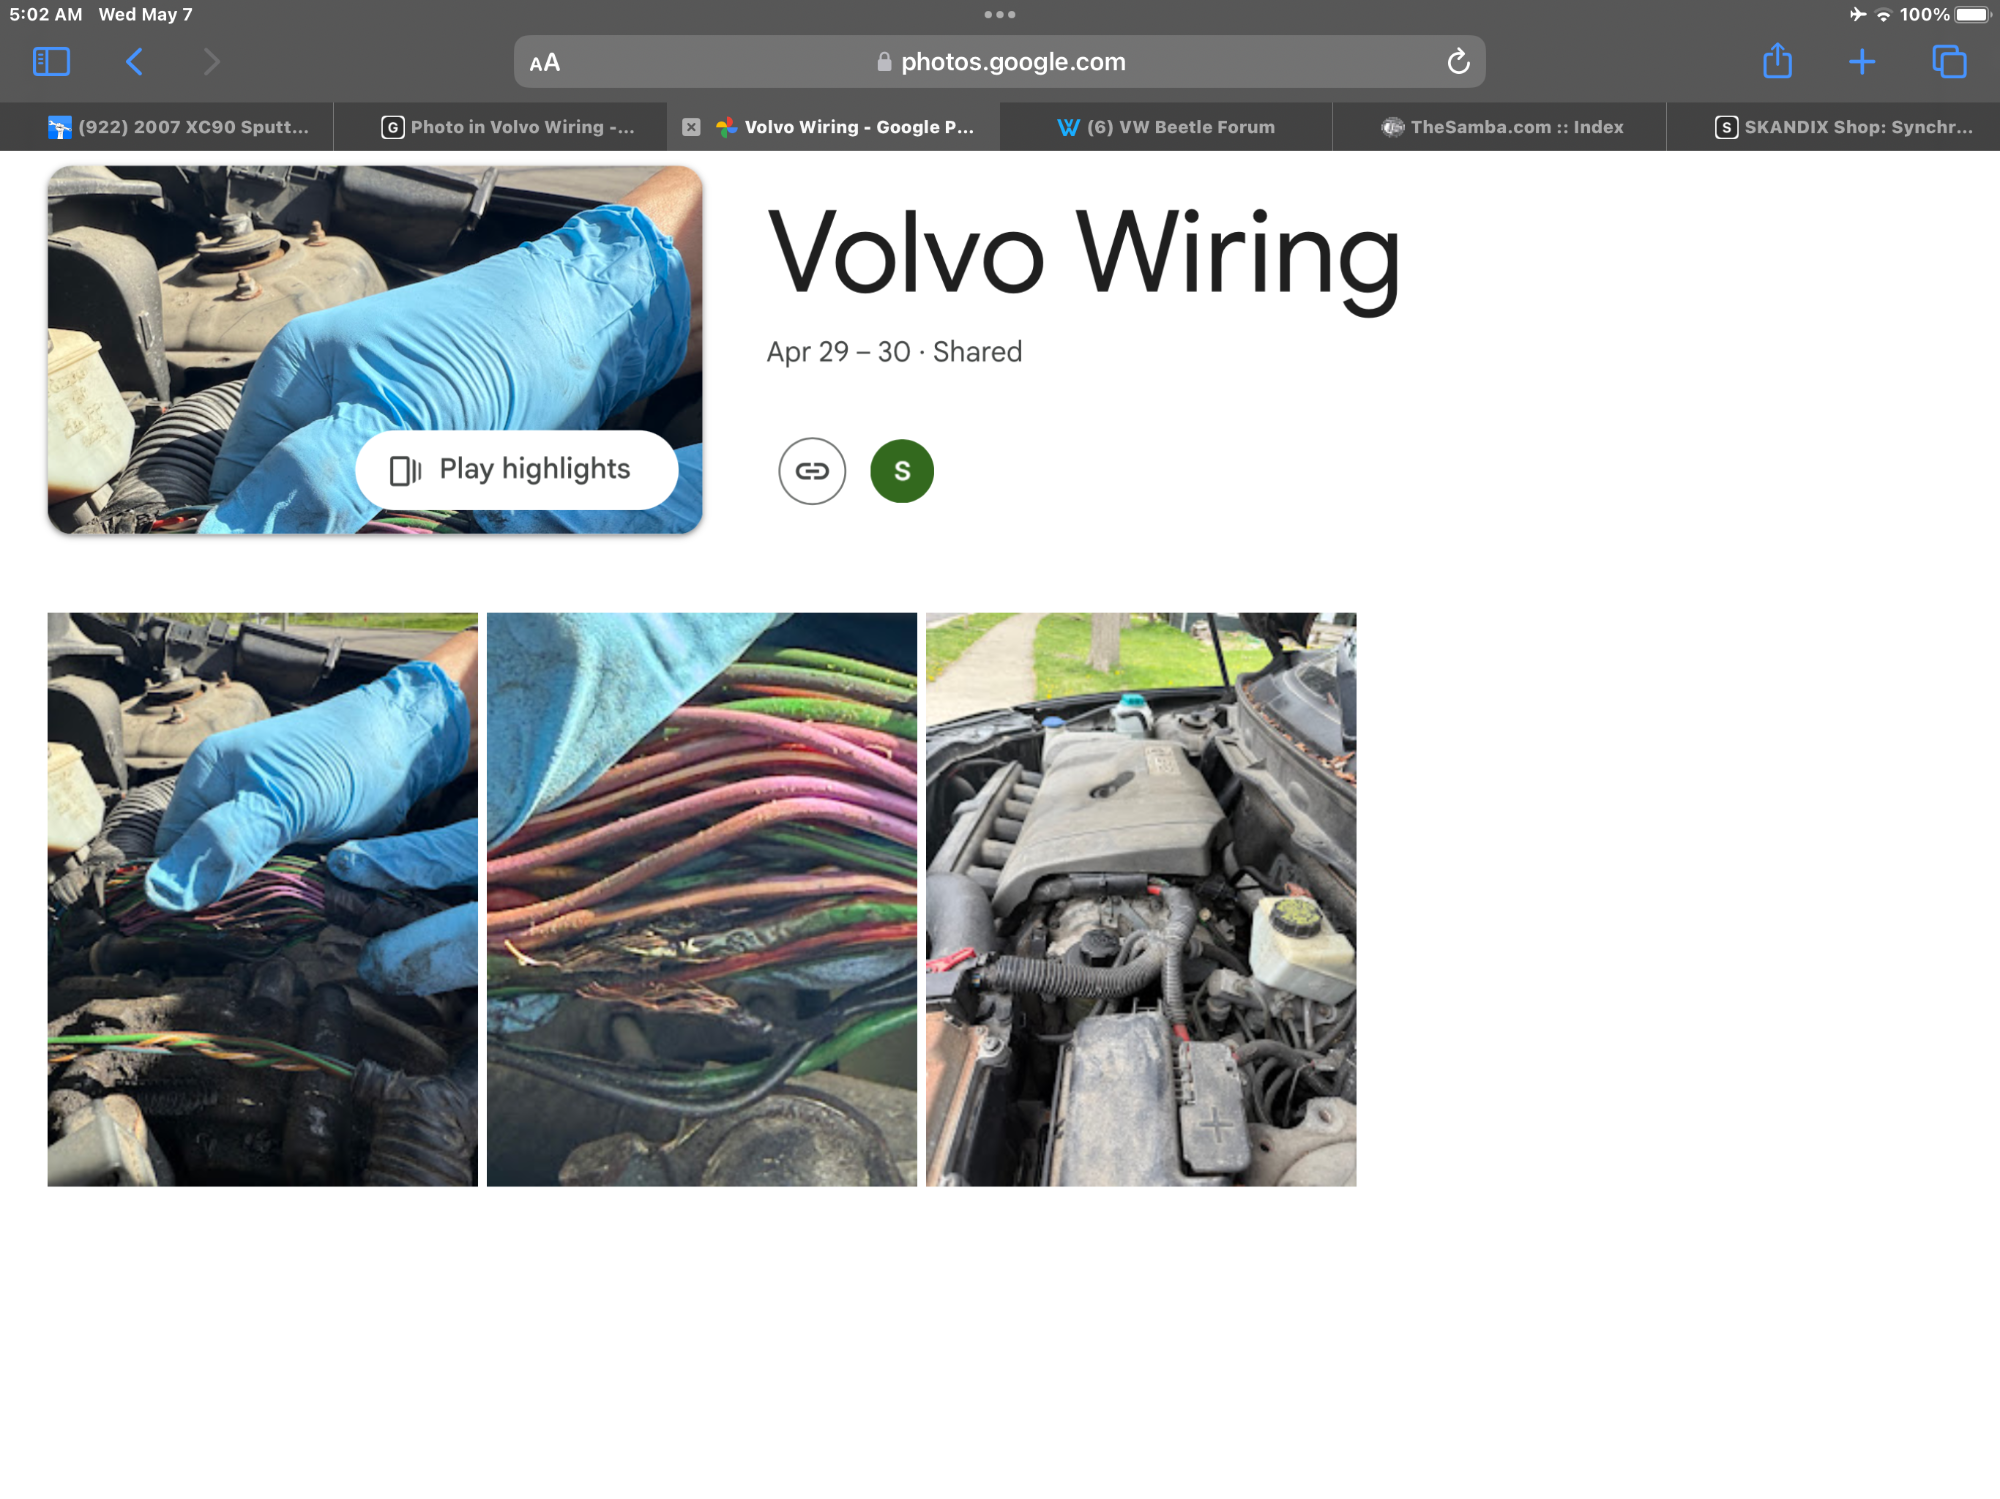
Task: Tap the three-dot multitasking menu
Action: tap(999, 15)
